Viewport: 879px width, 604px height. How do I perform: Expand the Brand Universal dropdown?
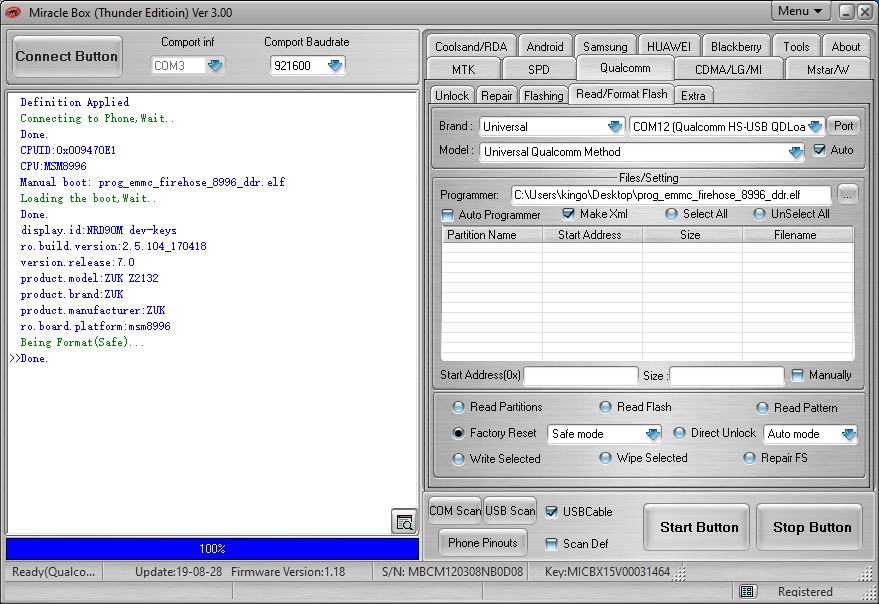[615, 127]
